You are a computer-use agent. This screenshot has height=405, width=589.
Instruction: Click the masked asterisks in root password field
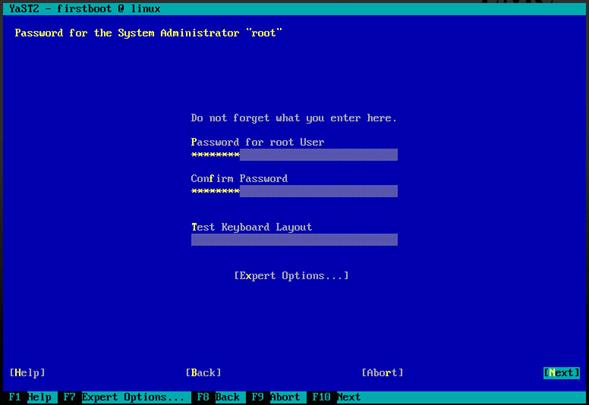[x=215, y=154]
